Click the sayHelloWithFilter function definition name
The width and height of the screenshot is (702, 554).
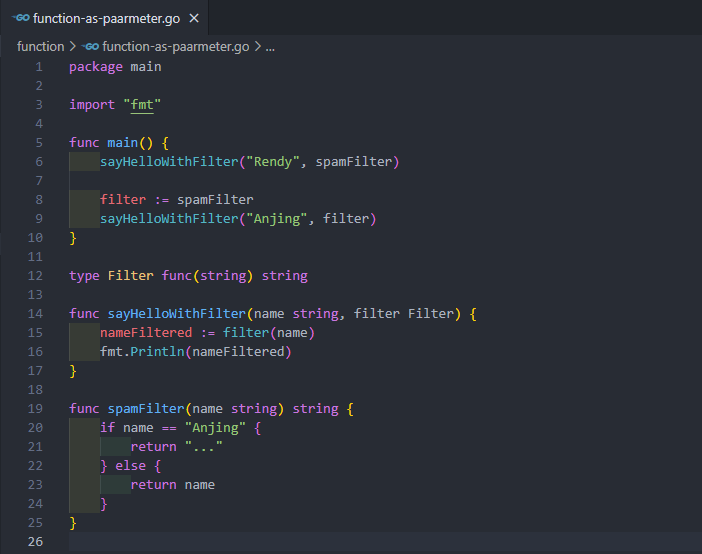(x=176, y=314)
